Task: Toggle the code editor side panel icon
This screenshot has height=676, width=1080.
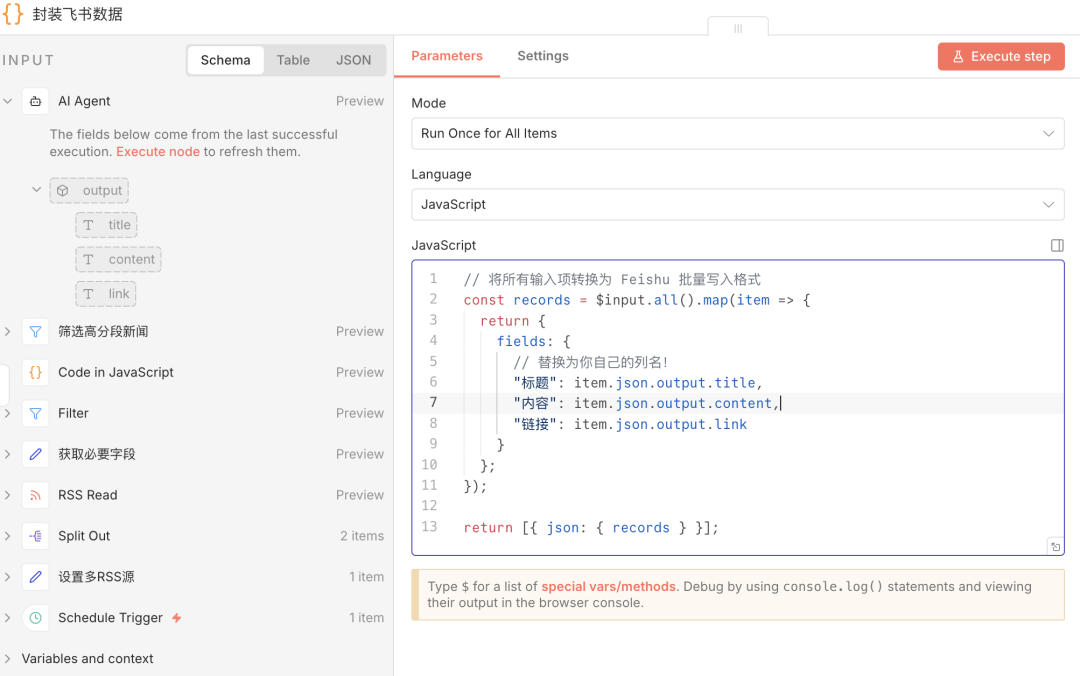Action: (x=1057, y=245)
